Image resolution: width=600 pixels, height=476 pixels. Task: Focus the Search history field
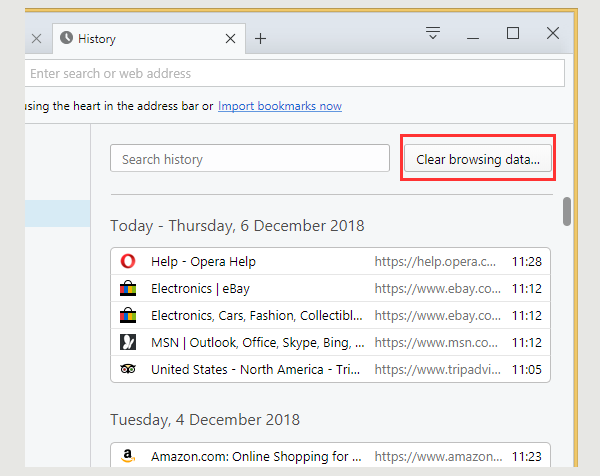pyautogui.click(x=250, y=158)
